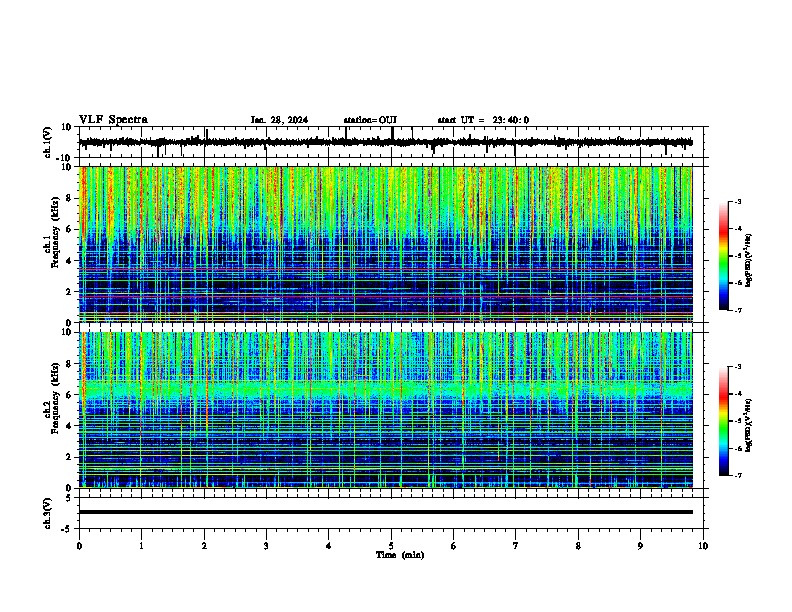Click the "8" kHz tick on the ch.2 frequency axis
This screenshot has width=792, height=612.
click(69, 364)
